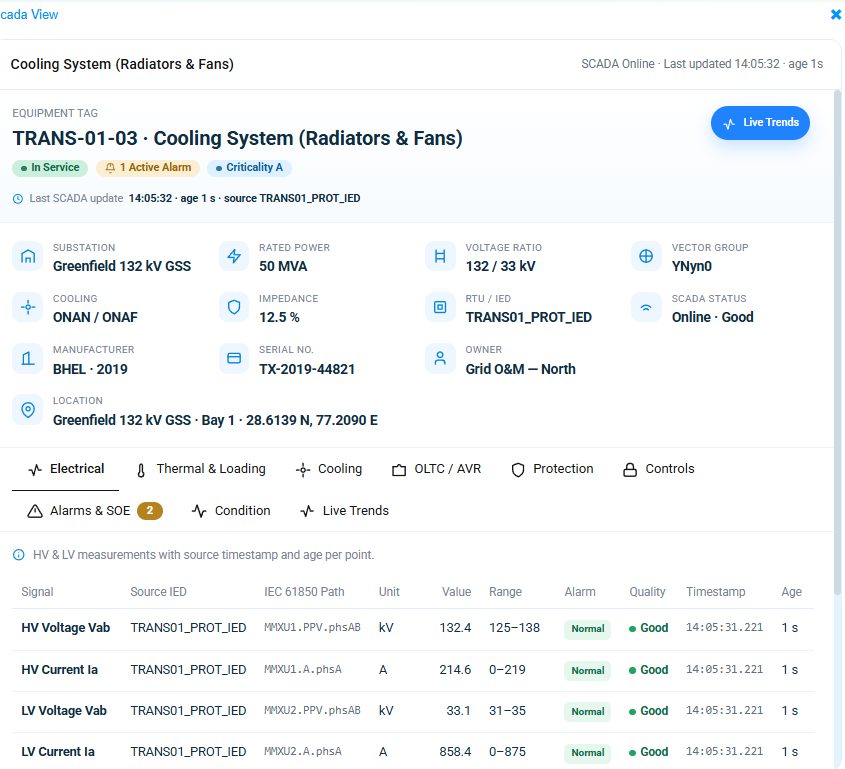The image size is (845, 769).
Task: Click the info icon beside HV & LV measurements
Action: coord(18,555)
